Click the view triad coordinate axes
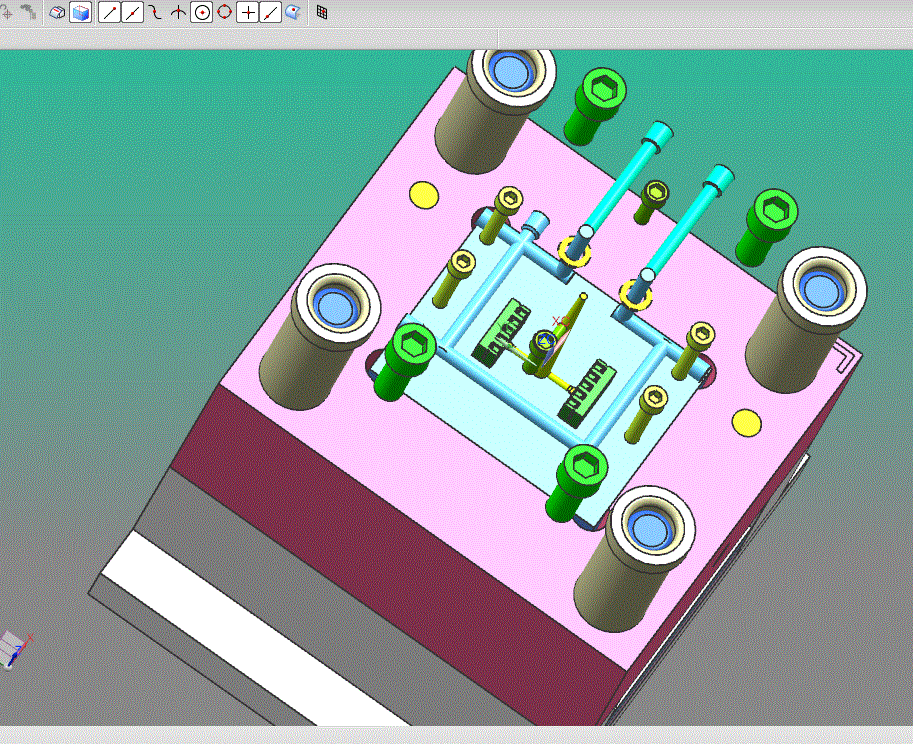 click(x=16, y=650)
